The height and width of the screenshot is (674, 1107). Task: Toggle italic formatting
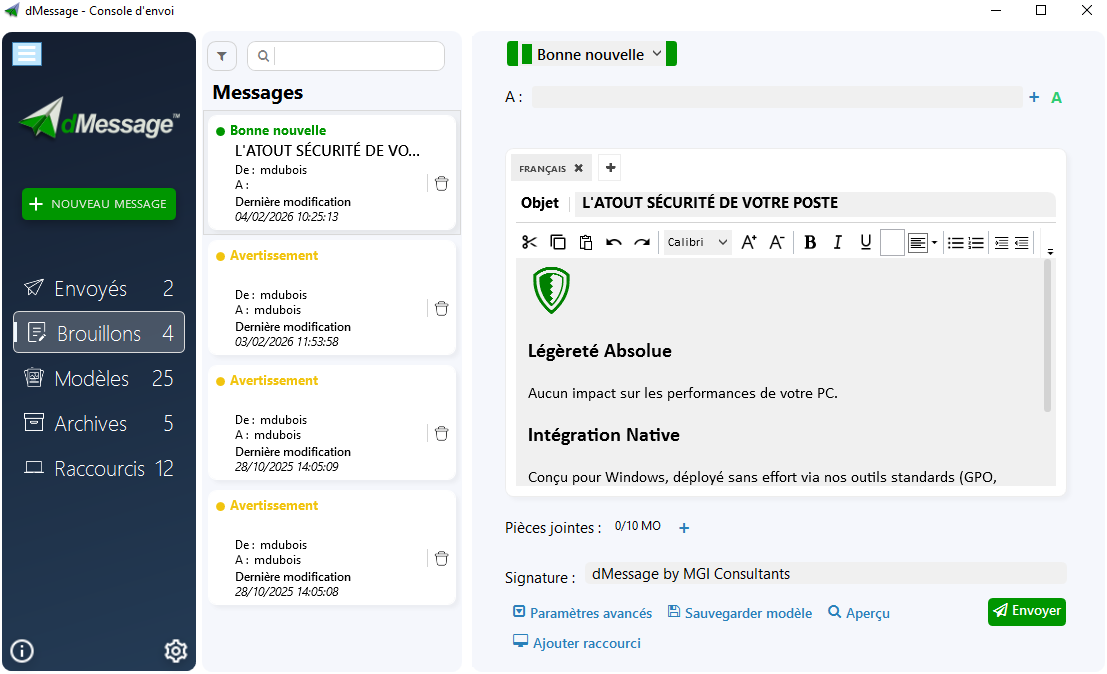(838, 242)
